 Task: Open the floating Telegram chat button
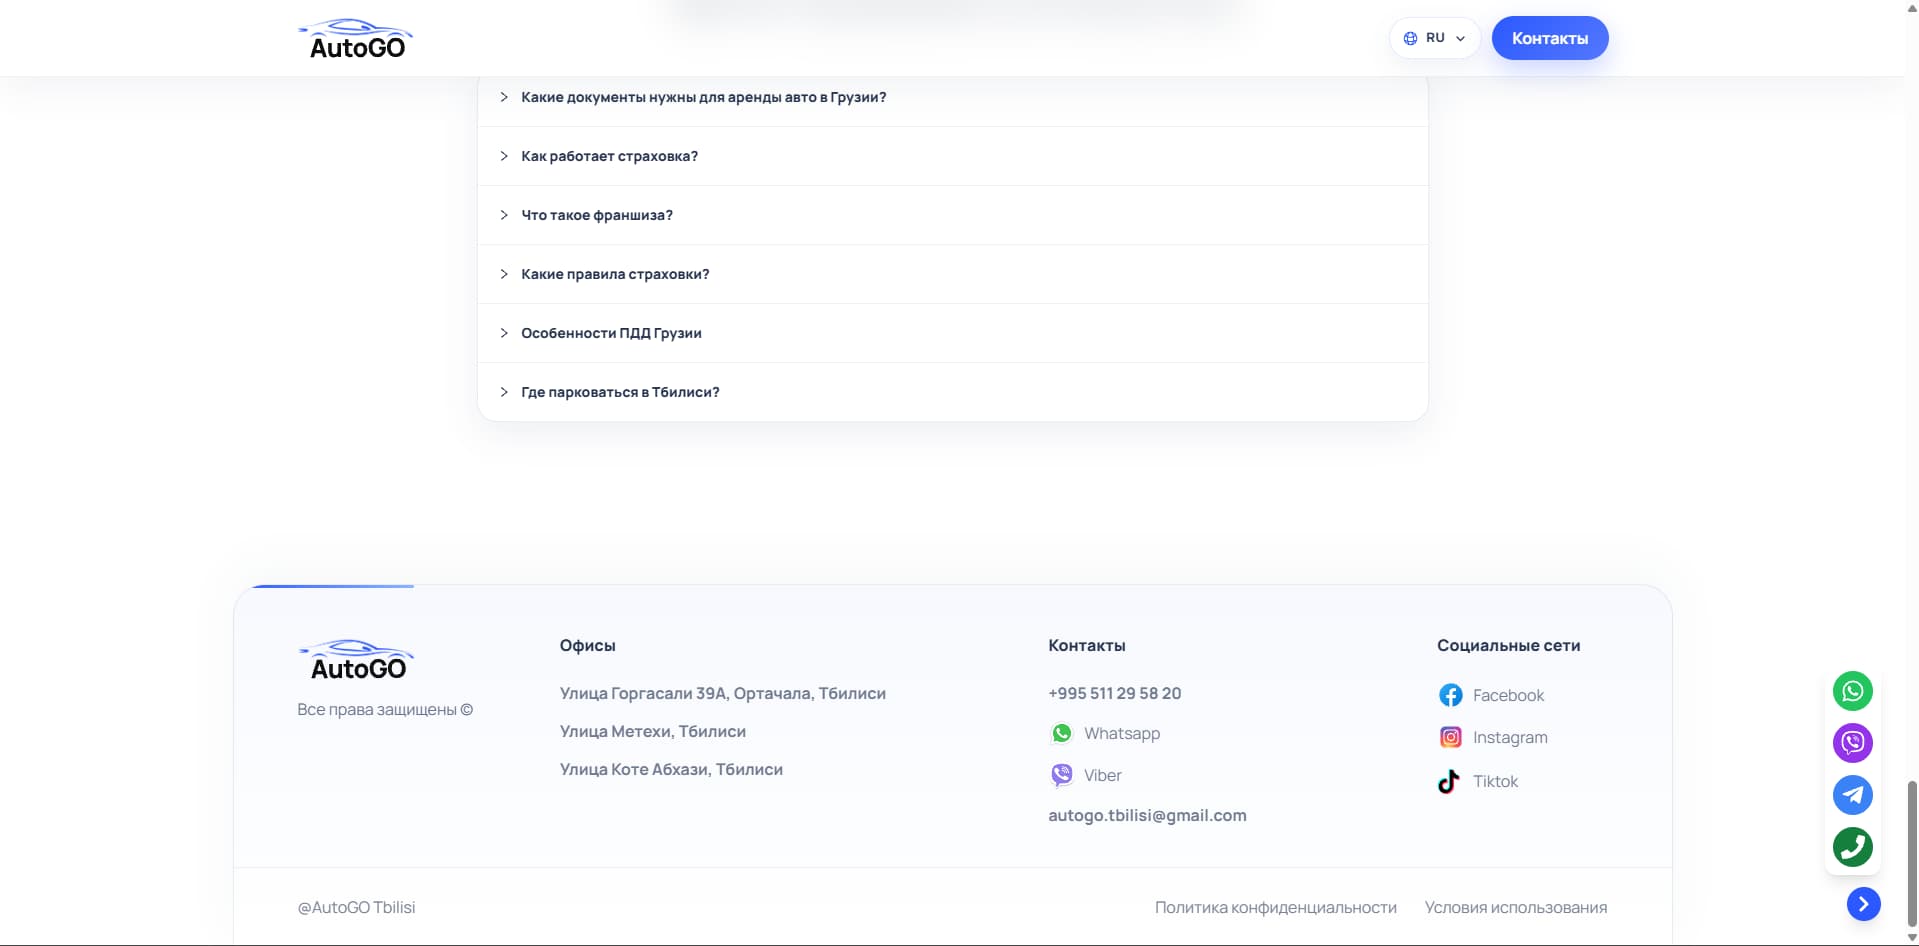pyautogui.click(x=1852, y=795)
